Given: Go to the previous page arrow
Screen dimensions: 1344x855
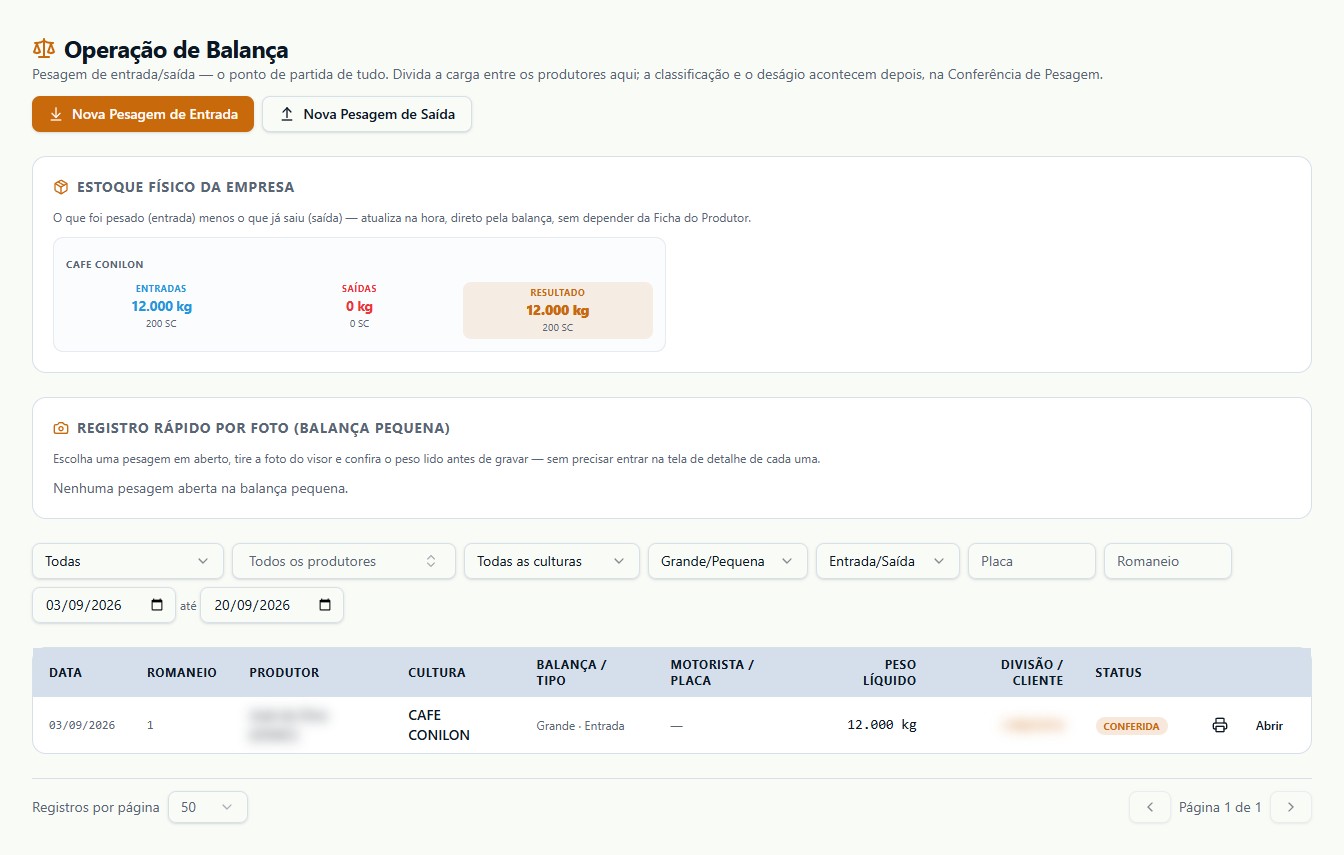Looking at the screenshot, I should tap(1150, 807).
